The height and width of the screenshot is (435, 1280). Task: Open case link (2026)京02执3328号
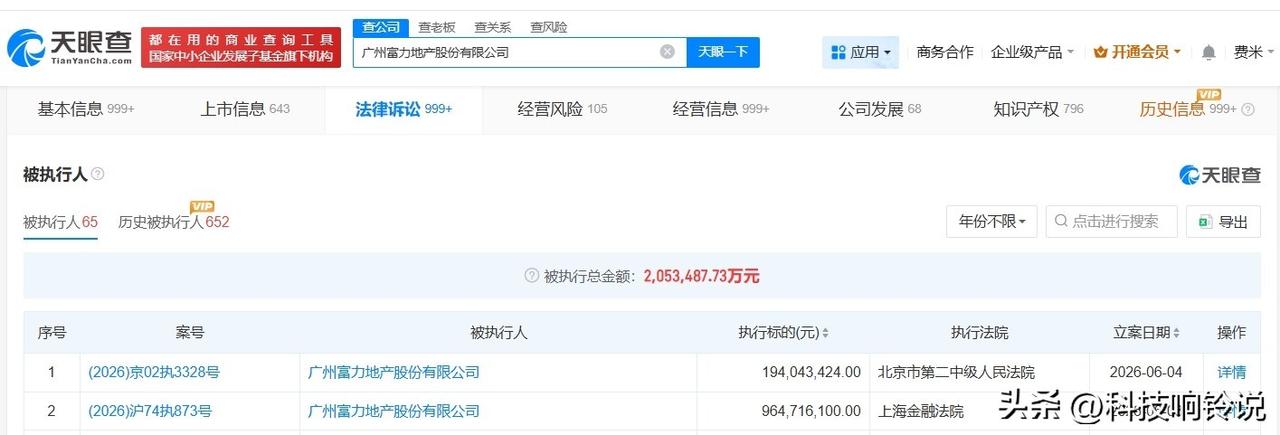click(x=154, y=372)
